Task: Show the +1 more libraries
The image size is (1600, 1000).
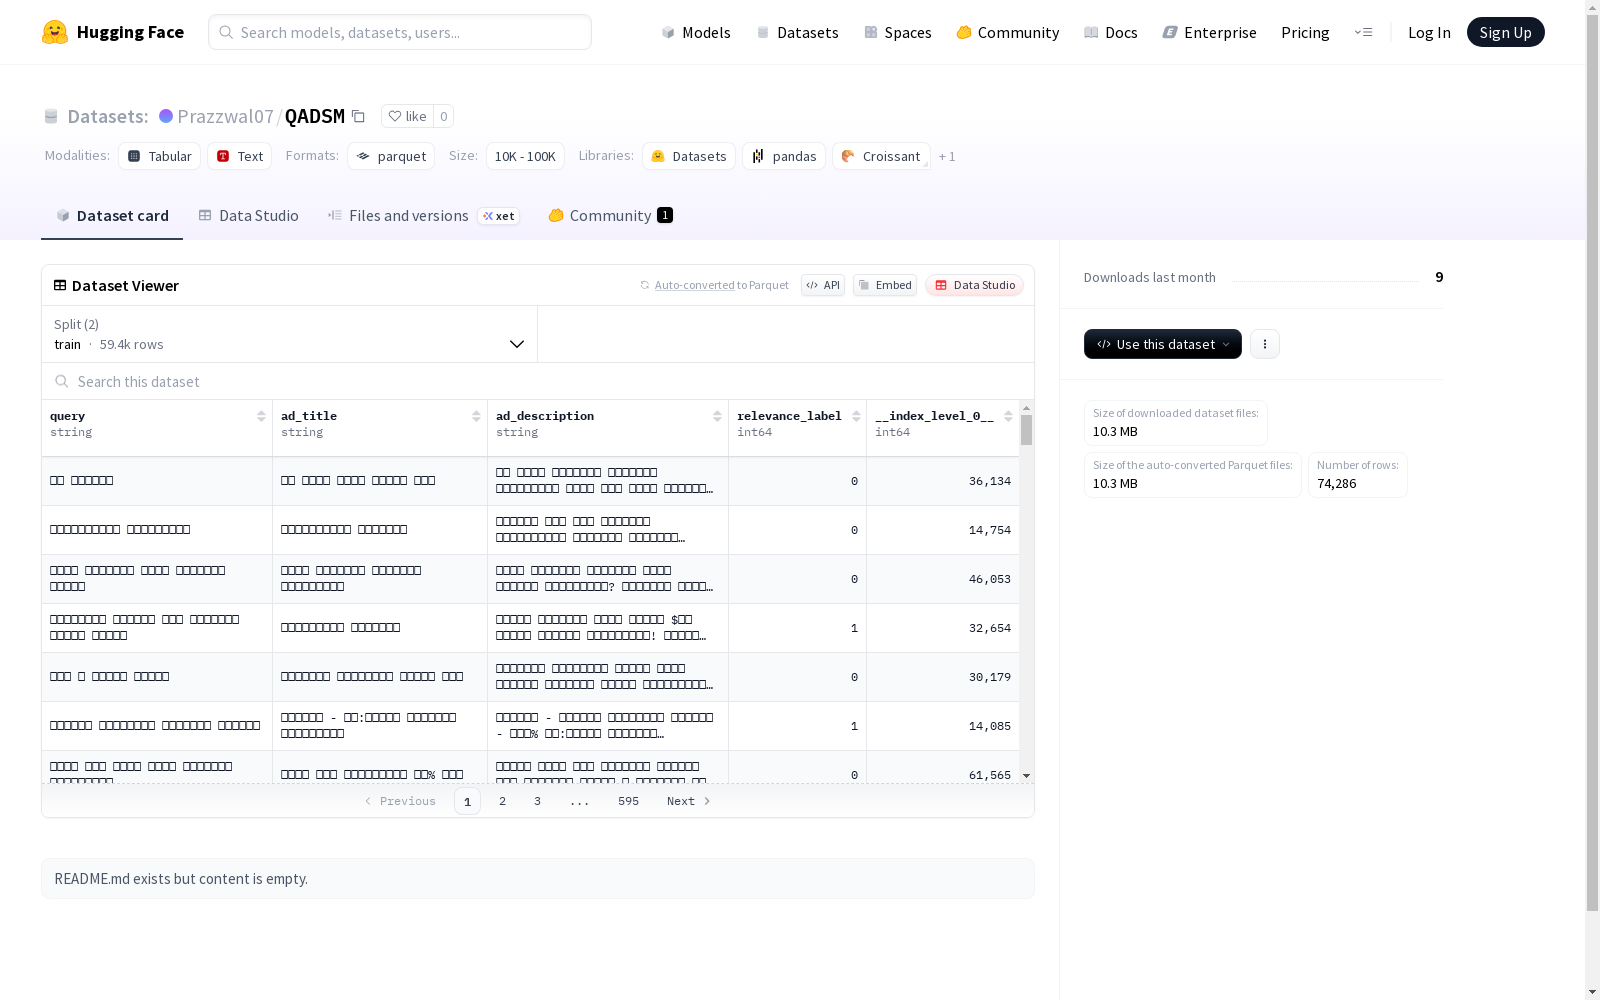Action: coord(947,156)
